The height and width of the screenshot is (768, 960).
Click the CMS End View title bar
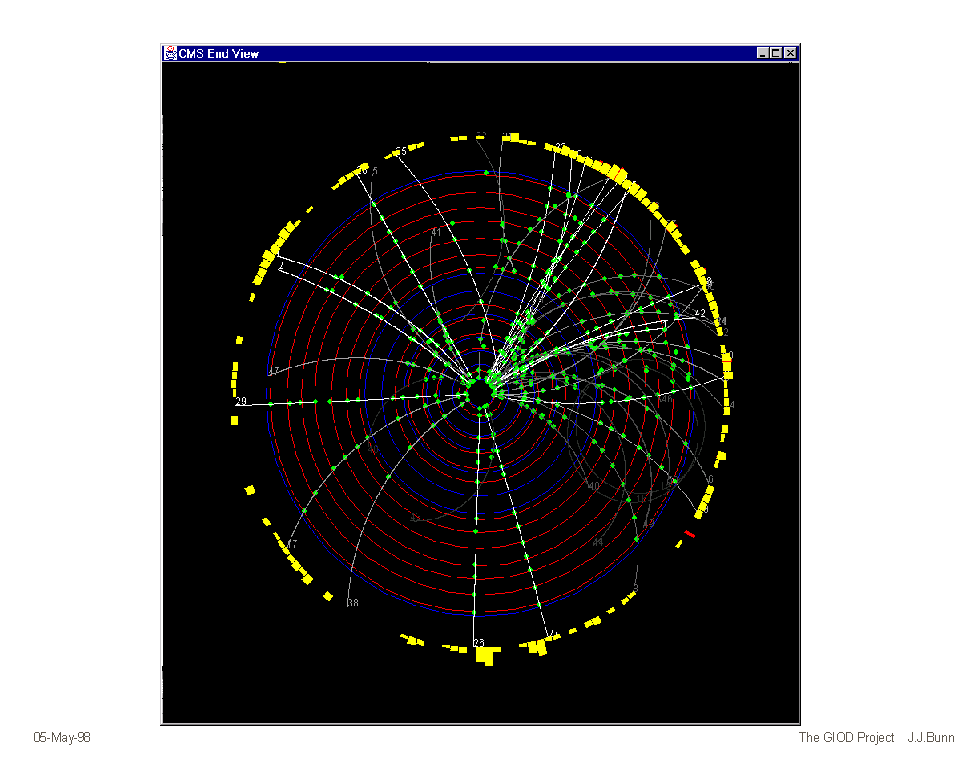point(450,53)
